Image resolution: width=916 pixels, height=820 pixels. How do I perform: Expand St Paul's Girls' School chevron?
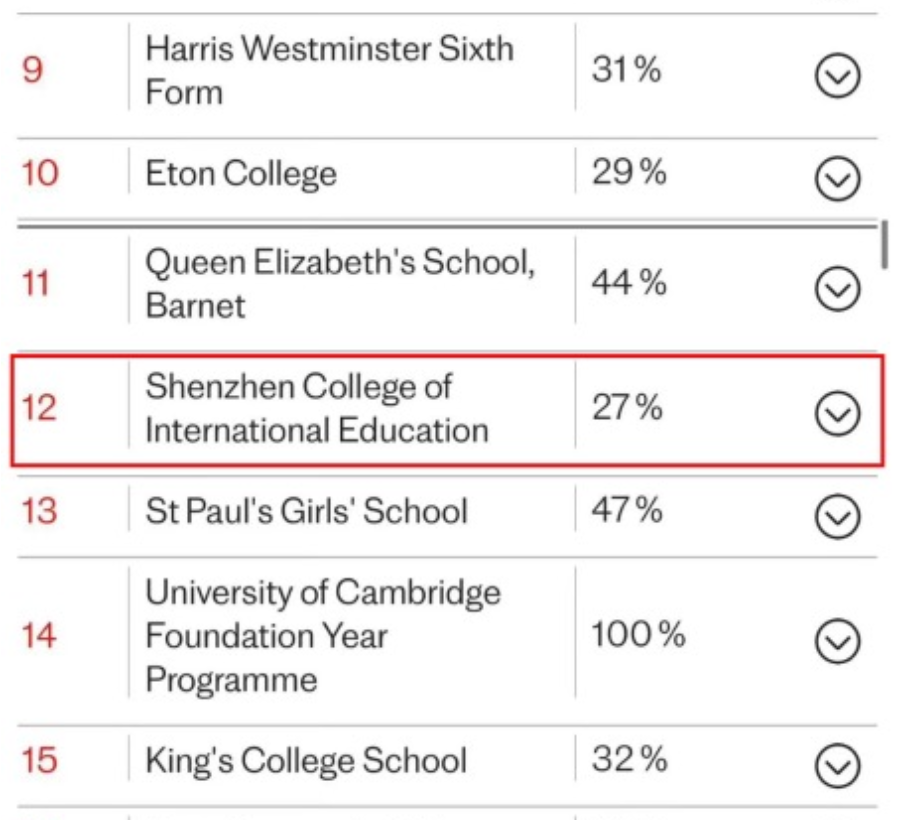[x=838, y=516]
